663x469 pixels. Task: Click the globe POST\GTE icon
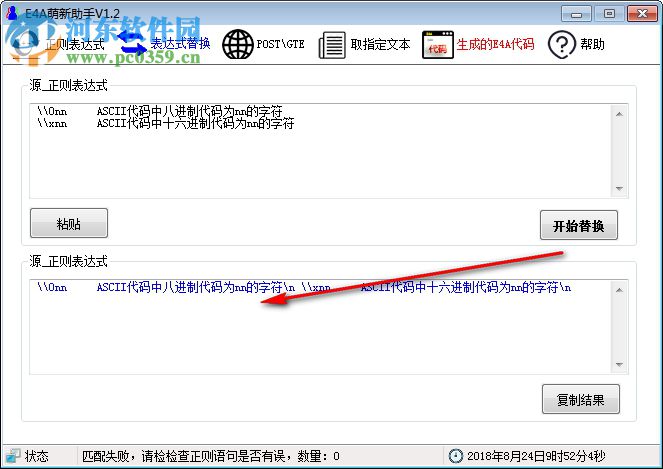point(238,44)
